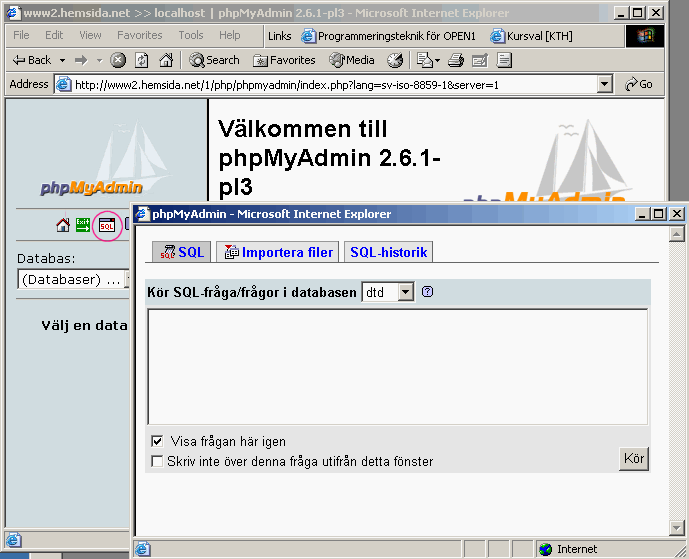Open the Back button history dropdown arrow
Screen dimensions: 689x559
[62, 60]
